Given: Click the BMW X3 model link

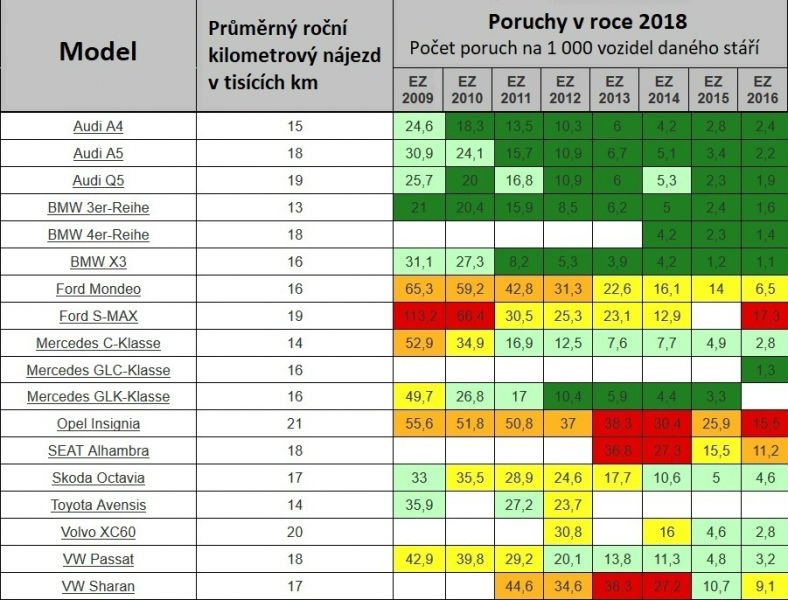Looking at the screenshot, I should (98, 262).
